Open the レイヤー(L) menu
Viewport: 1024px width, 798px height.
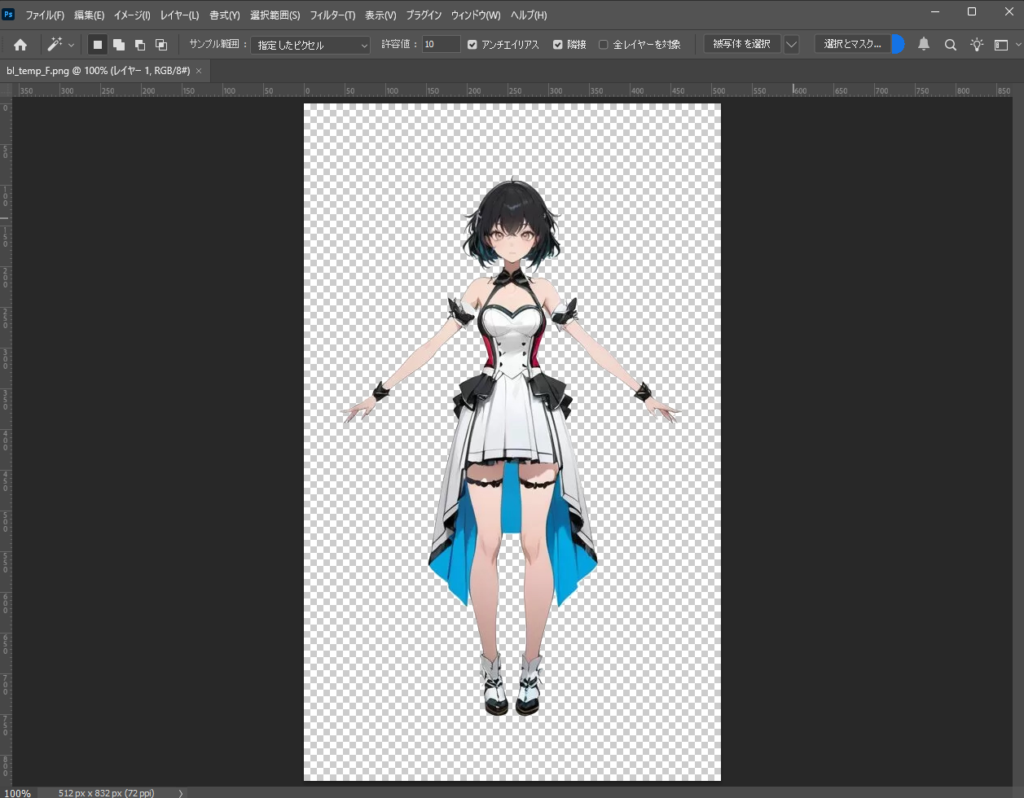tap(180, 16)
